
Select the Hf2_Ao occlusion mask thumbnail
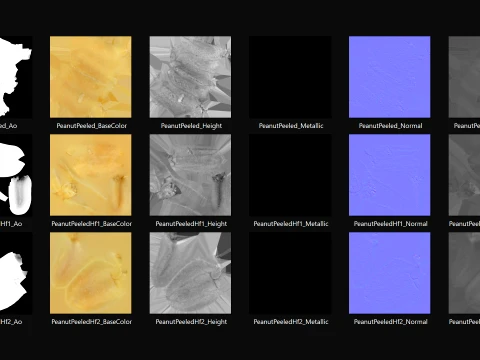pyautogui.click(x=16, y=273)
